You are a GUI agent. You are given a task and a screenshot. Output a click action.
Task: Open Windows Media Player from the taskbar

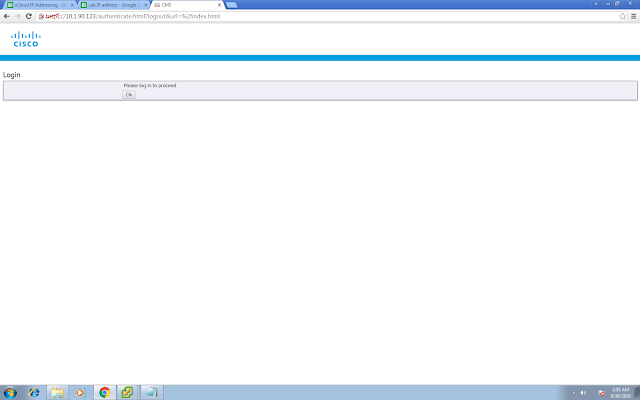[80, 393]
